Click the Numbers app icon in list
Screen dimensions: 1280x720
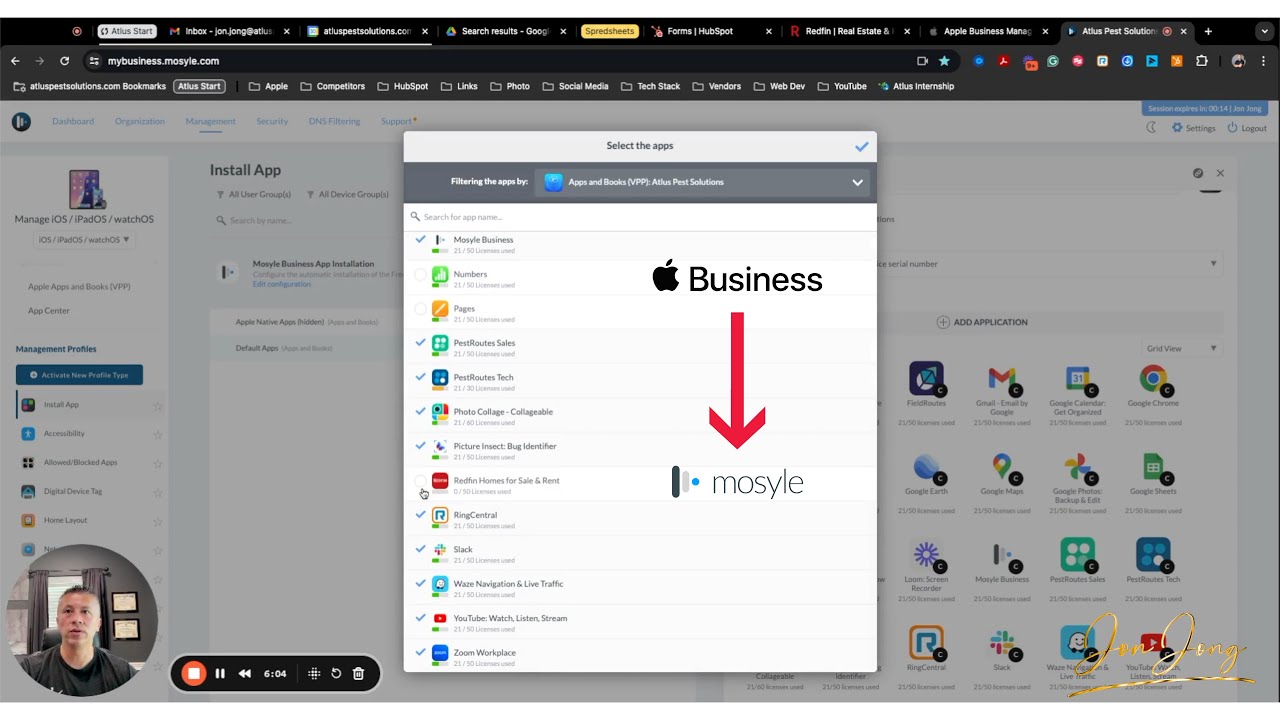pyautogui.click(x=440, y=274)
